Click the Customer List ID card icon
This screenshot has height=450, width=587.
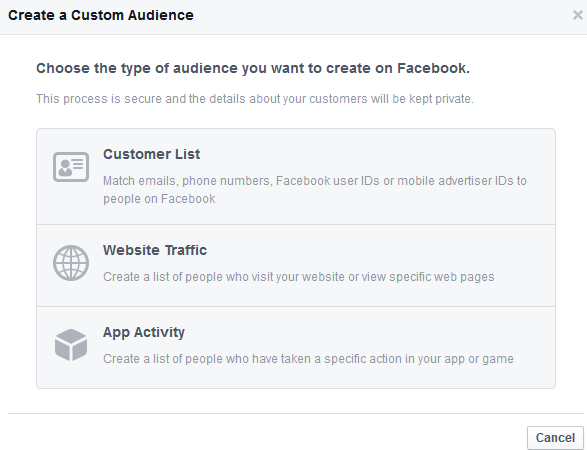(x=71, y=167)
